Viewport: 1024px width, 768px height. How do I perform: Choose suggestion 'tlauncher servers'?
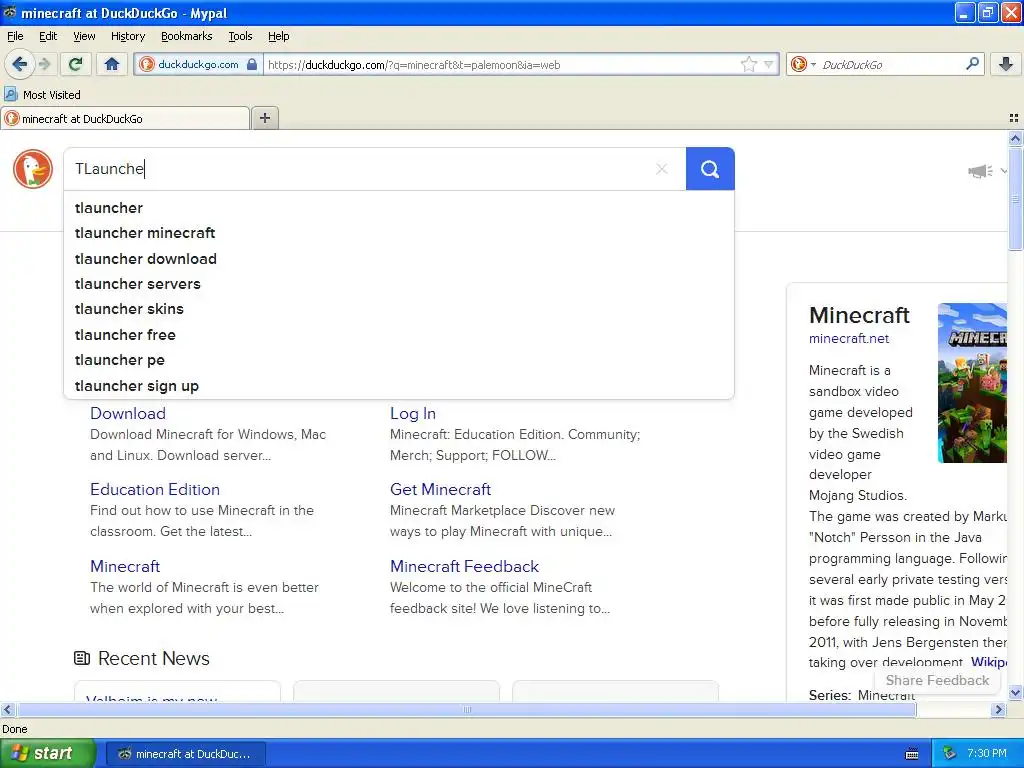pos(399,283)
